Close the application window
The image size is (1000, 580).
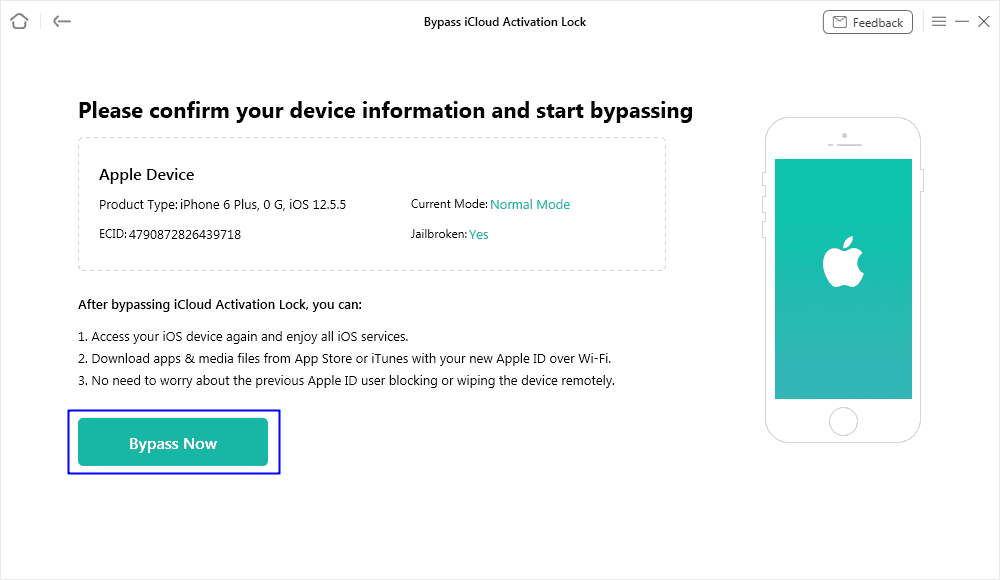984,22
